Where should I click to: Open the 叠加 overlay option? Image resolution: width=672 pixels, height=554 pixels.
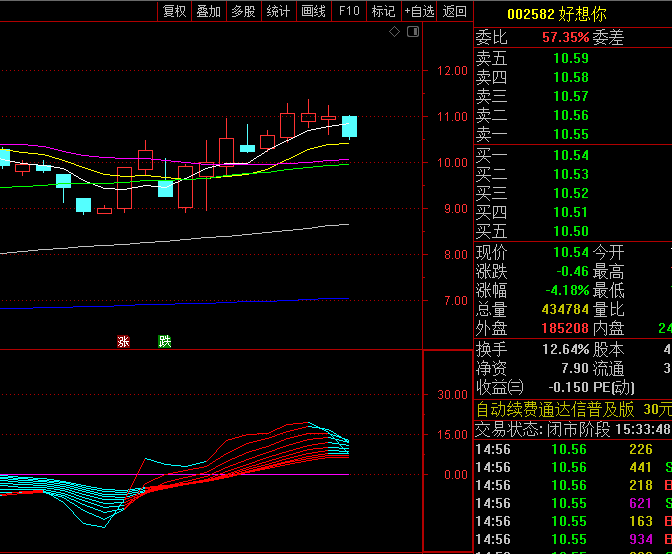(x=208, y=11)
